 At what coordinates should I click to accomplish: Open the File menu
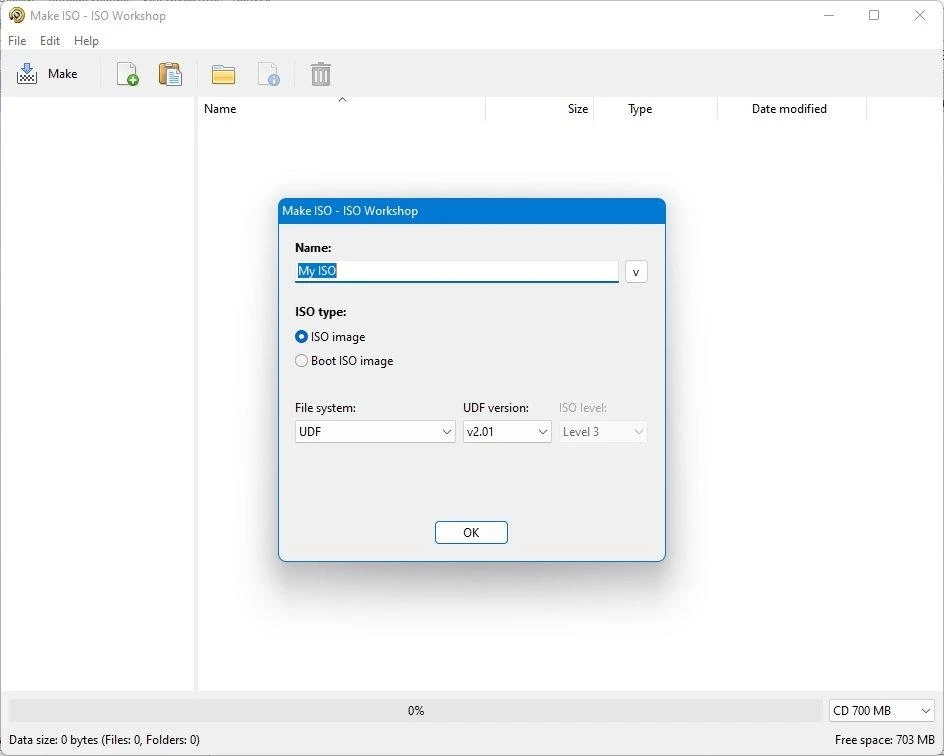click(17, 40)
